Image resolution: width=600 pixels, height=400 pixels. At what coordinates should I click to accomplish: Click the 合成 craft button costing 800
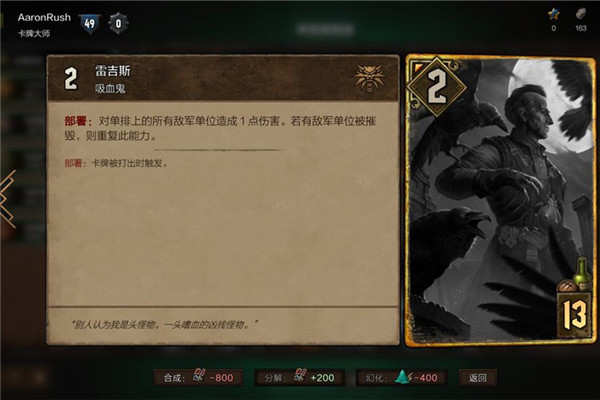tap(198, 377)
